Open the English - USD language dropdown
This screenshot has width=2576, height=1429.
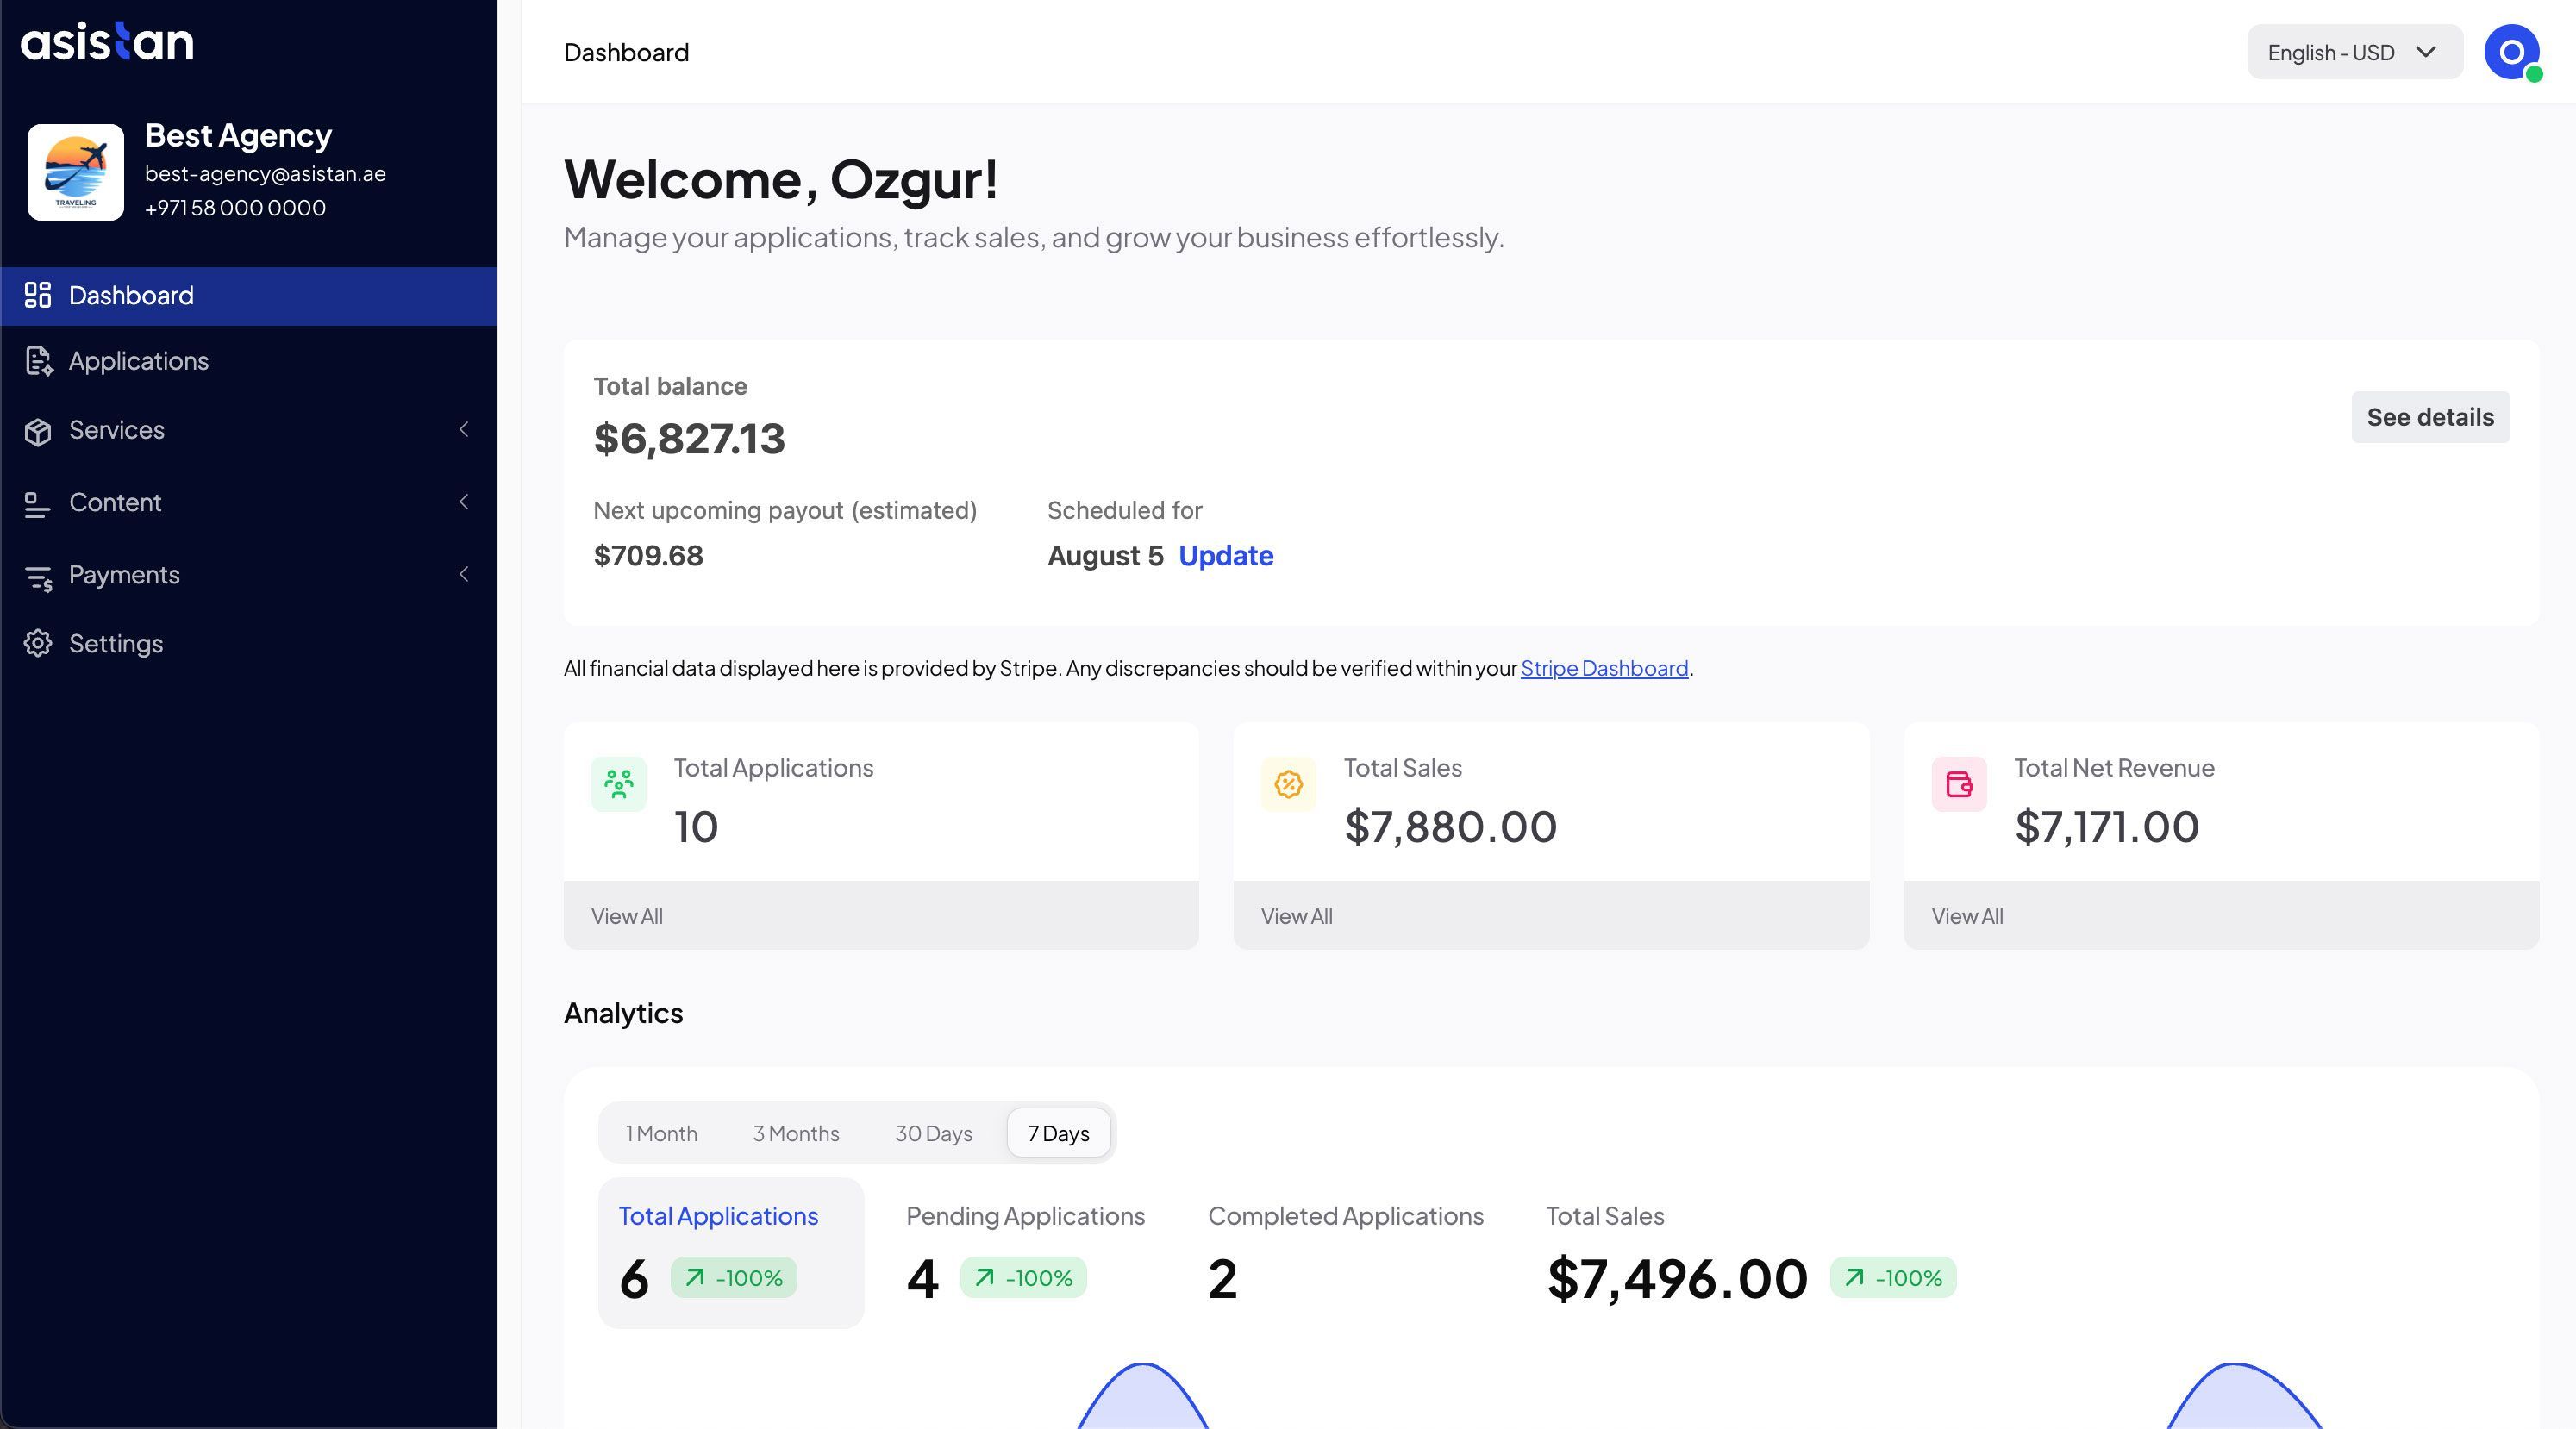coord(2354,52)
